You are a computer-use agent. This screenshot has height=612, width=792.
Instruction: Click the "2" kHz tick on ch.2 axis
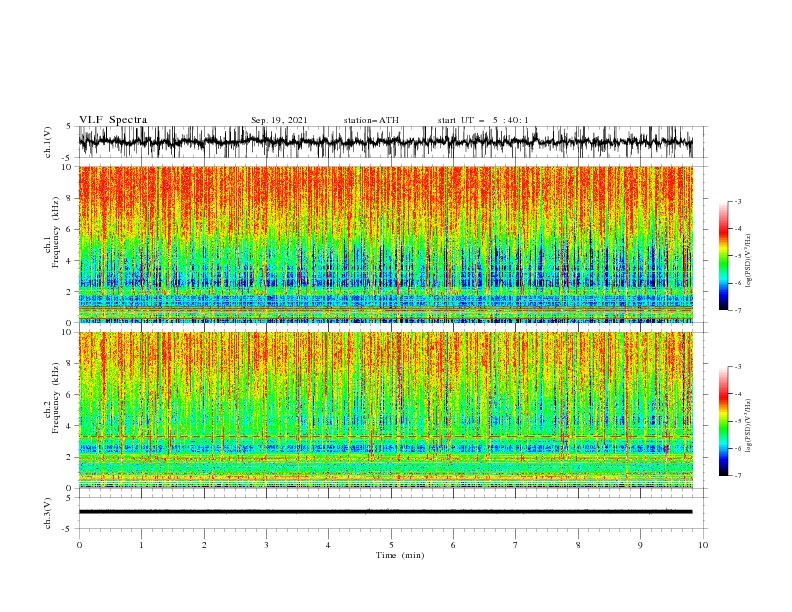pyautogui.click(x=70, y=457)
